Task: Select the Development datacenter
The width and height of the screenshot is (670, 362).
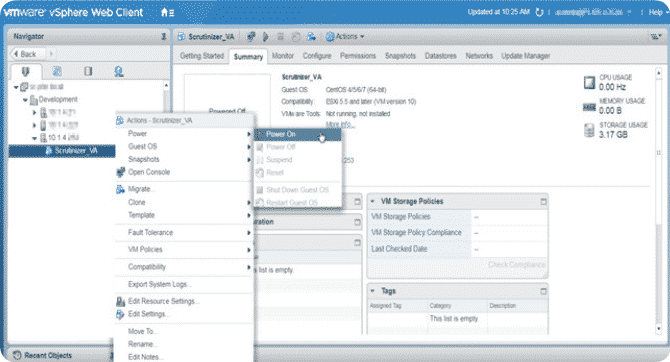Action: tap(58, 100)
